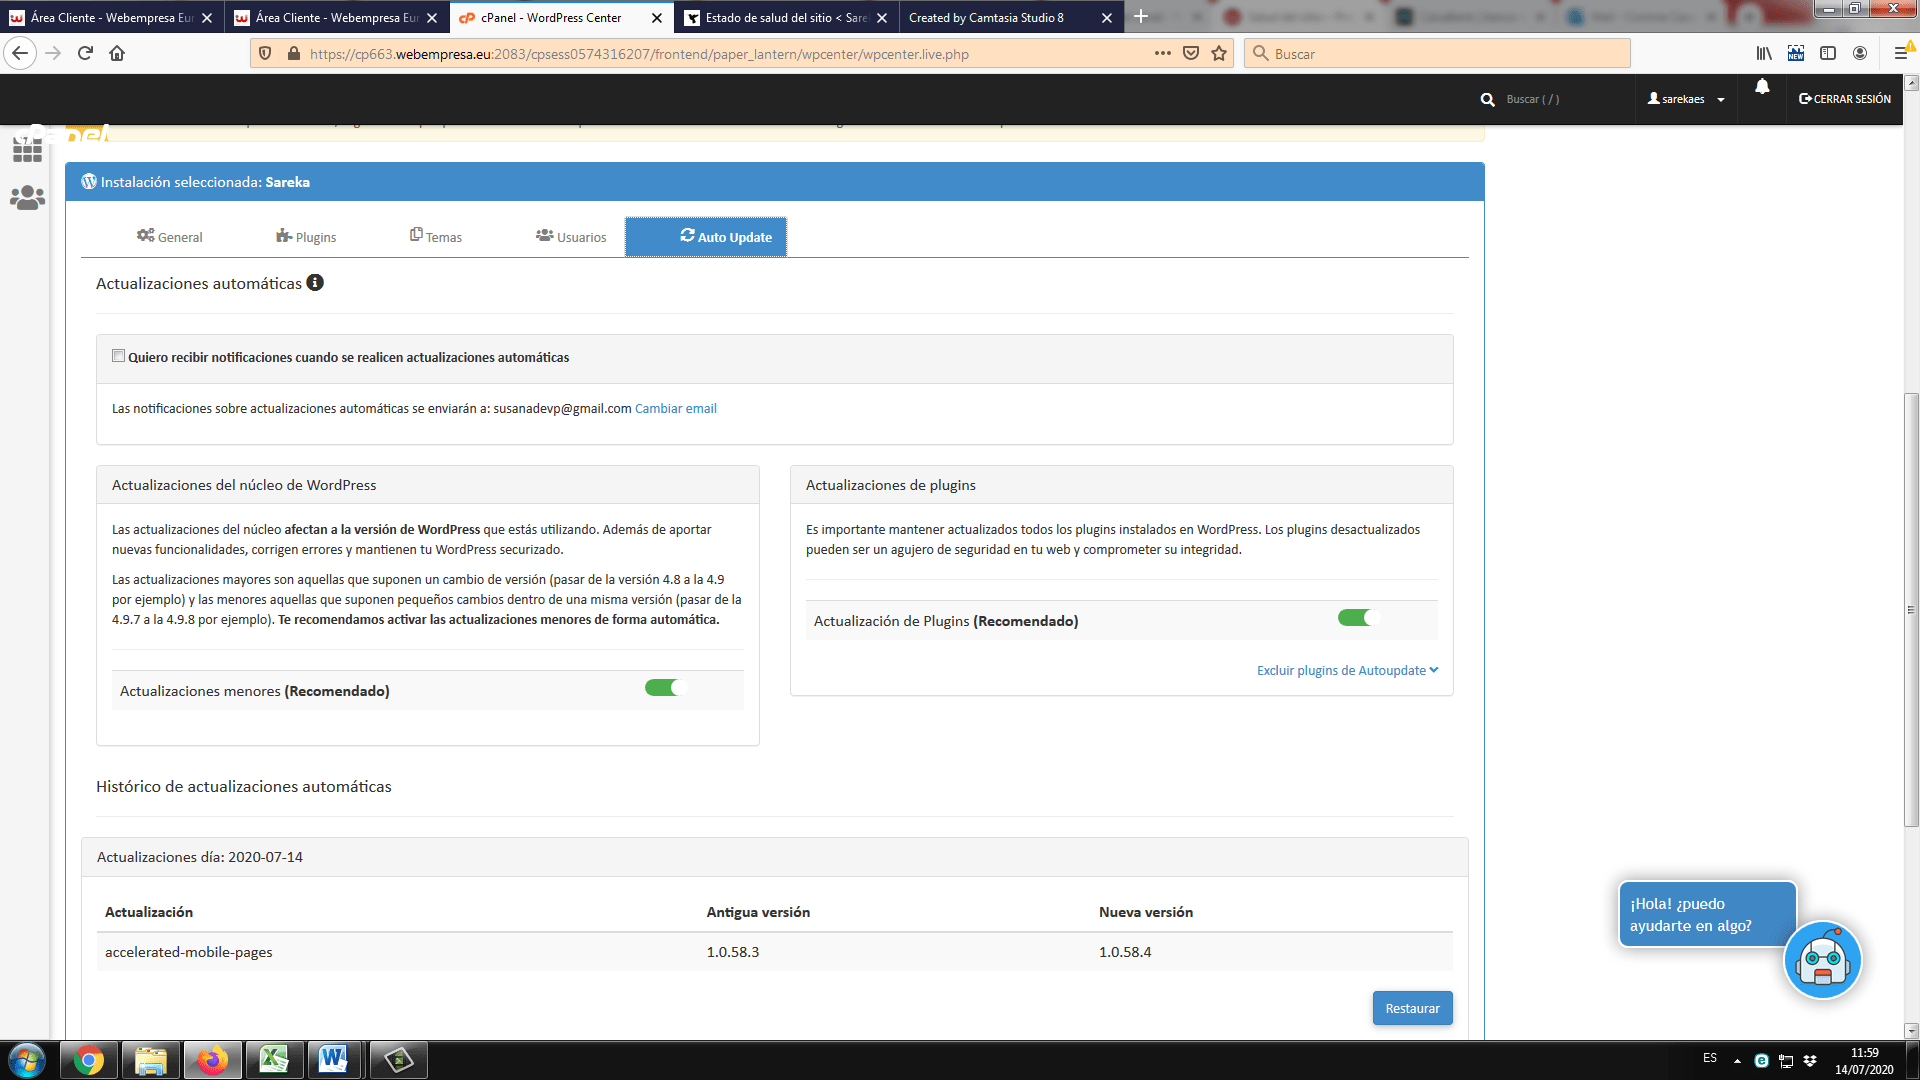Screen dimensions: 1920x1080
Task: Switch to the General tab
Action: pyautogui.click(x=170, y=237)
